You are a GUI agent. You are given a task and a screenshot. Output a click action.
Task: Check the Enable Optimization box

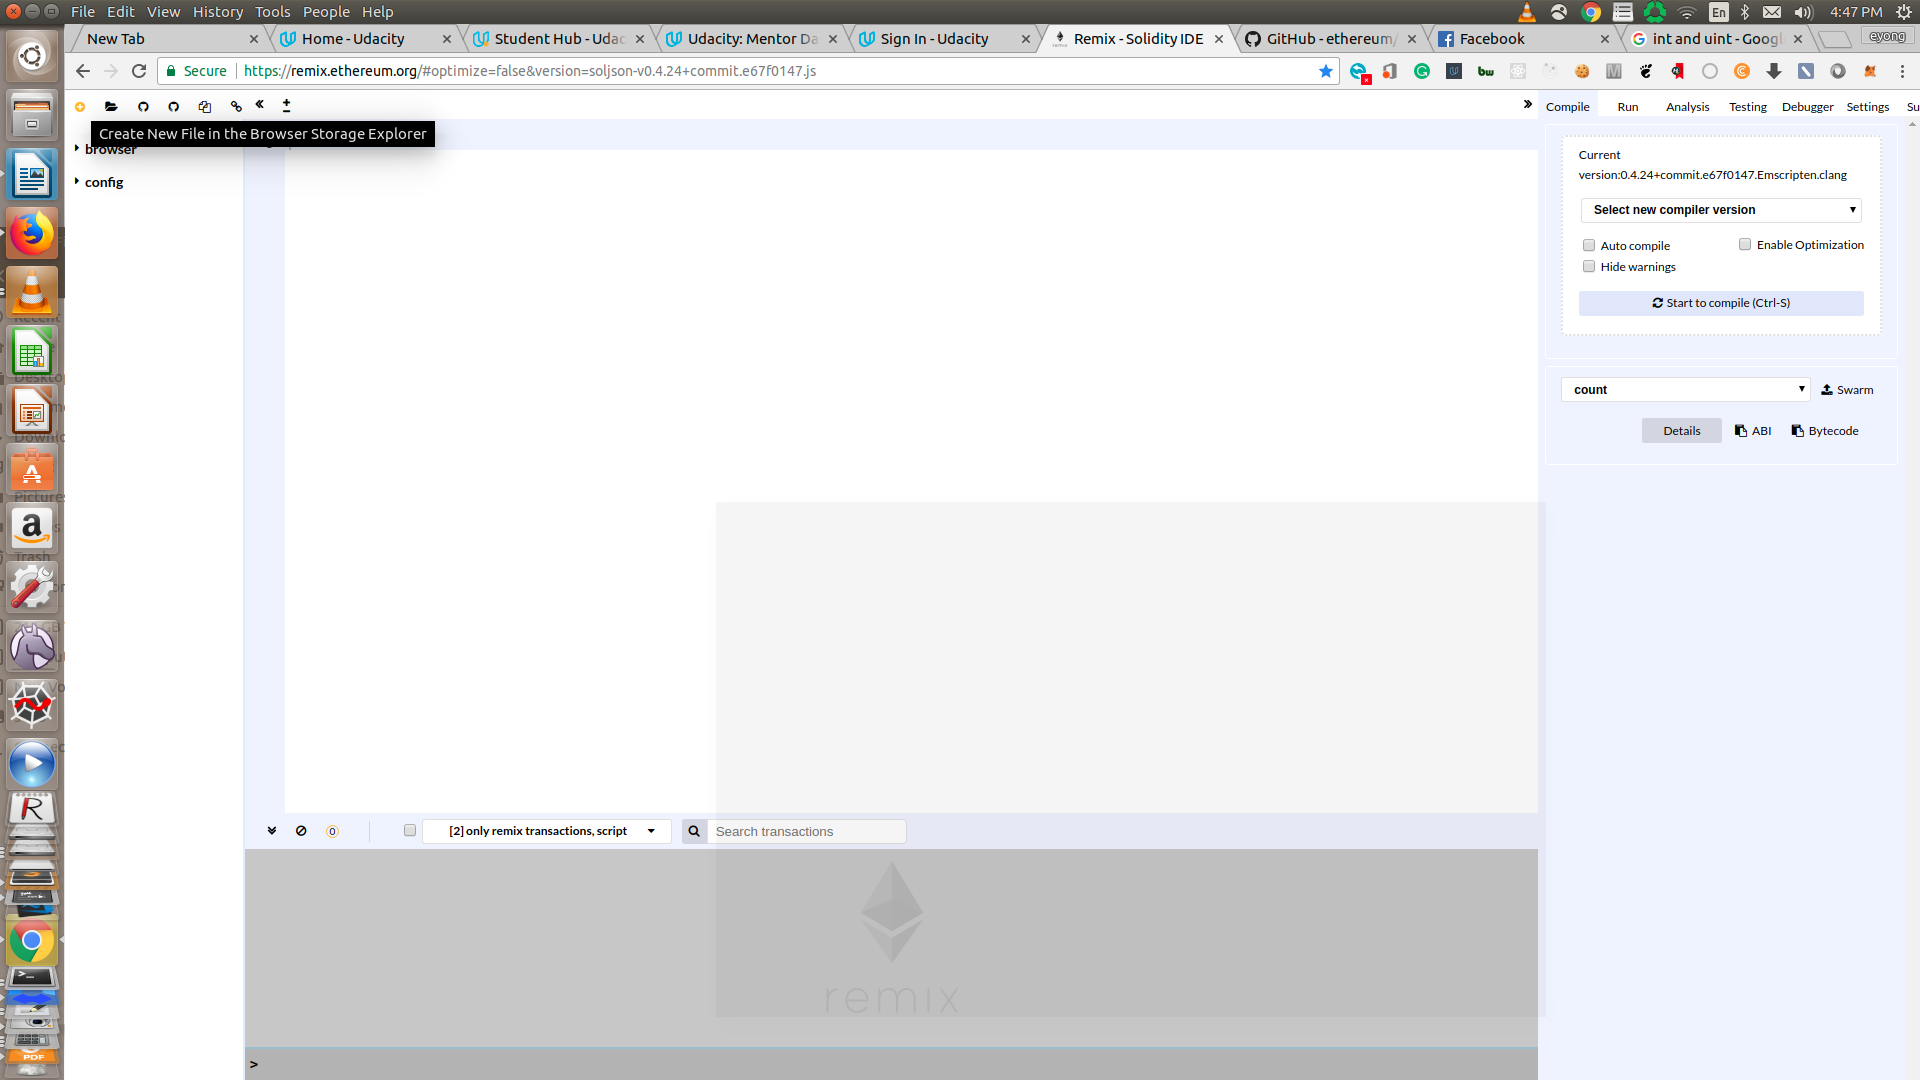(x=1745, y=245)
